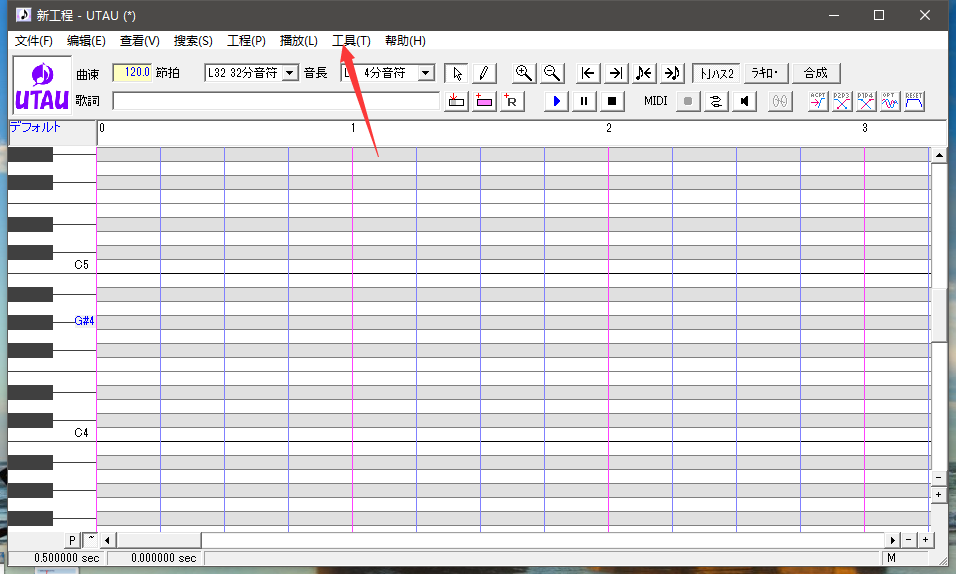
Task: Start playback with the blue play button
Action: point(556,101)
